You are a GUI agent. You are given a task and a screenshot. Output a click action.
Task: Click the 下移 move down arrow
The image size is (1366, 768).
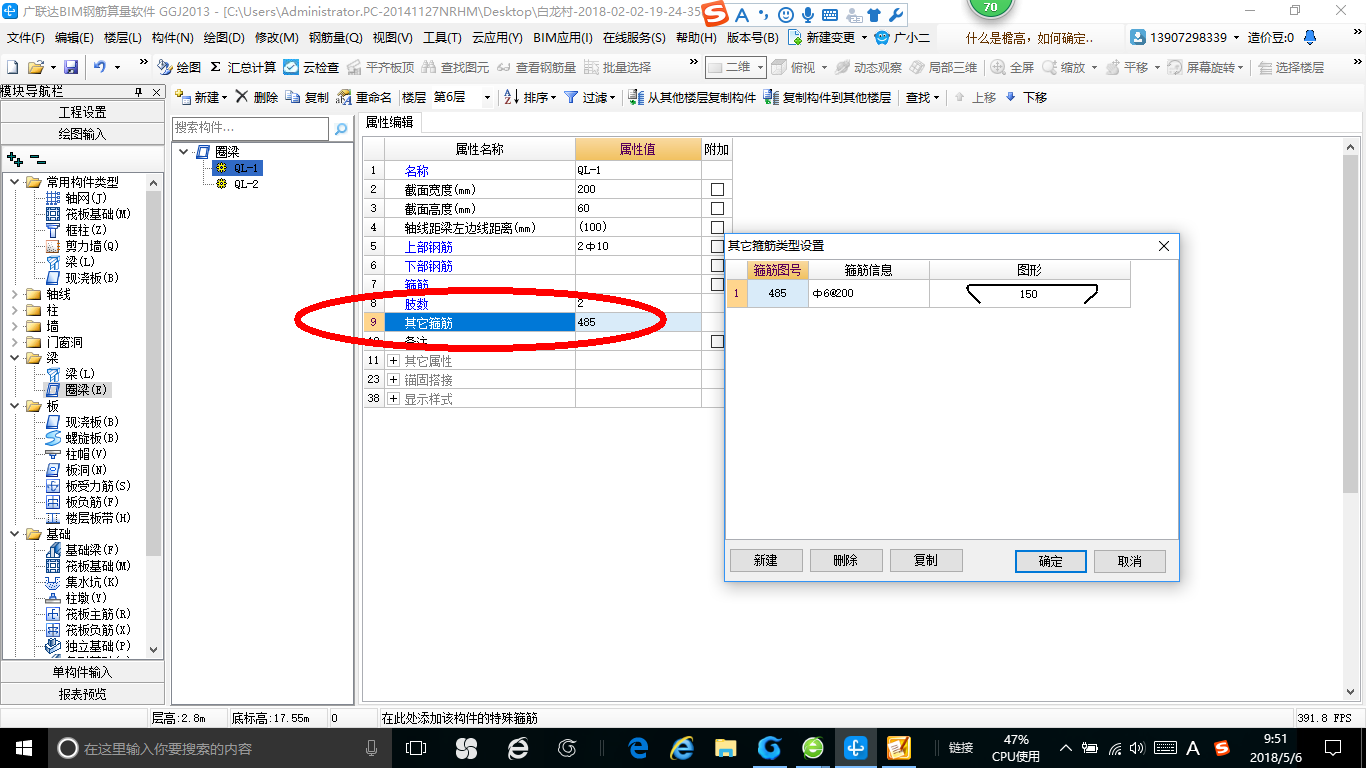coord(1026,97)
